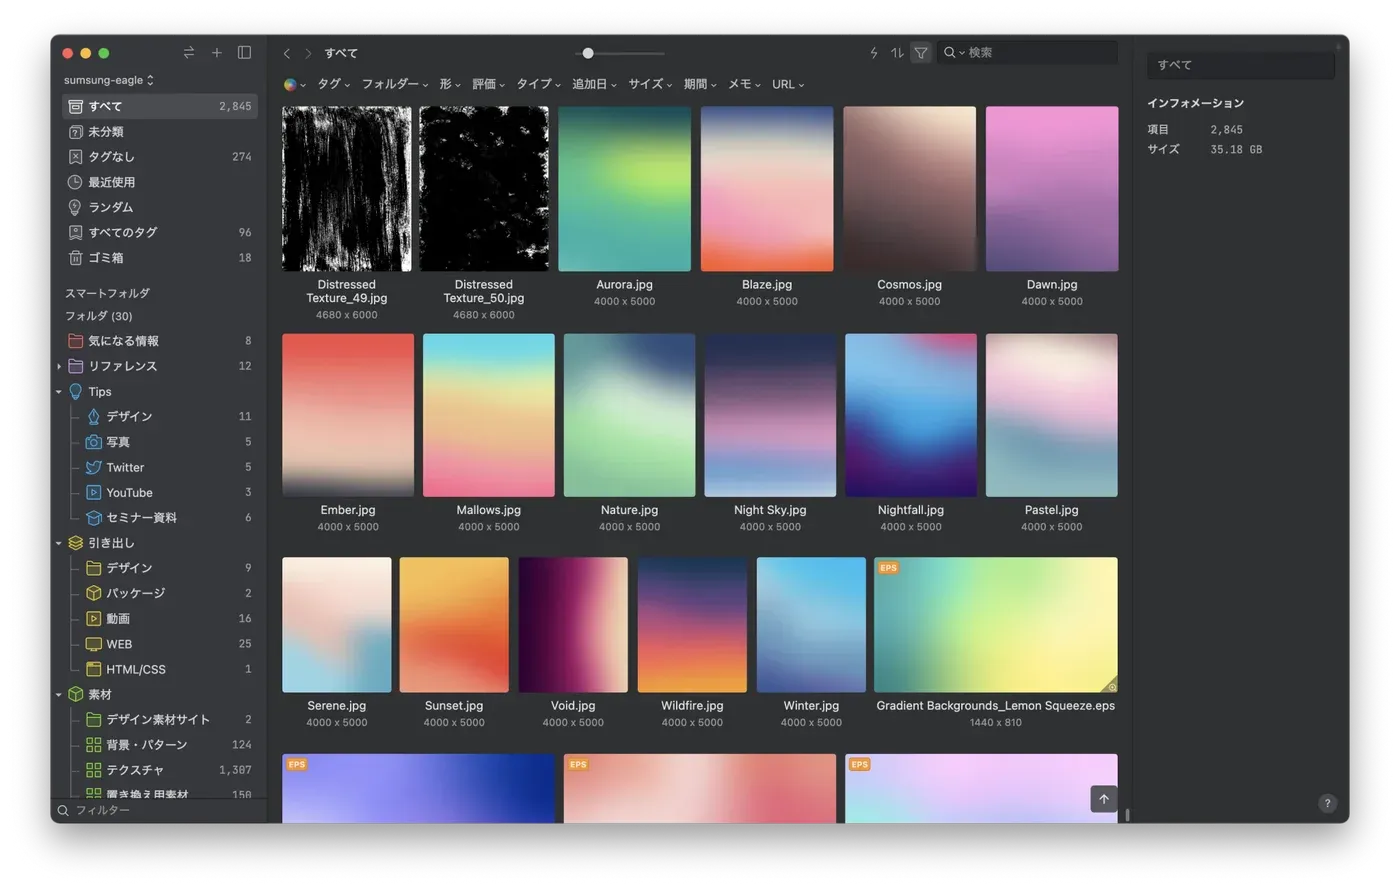1400x890 pixels.
Task: Open the デザイン素材サイト folder
Action: 160,720
